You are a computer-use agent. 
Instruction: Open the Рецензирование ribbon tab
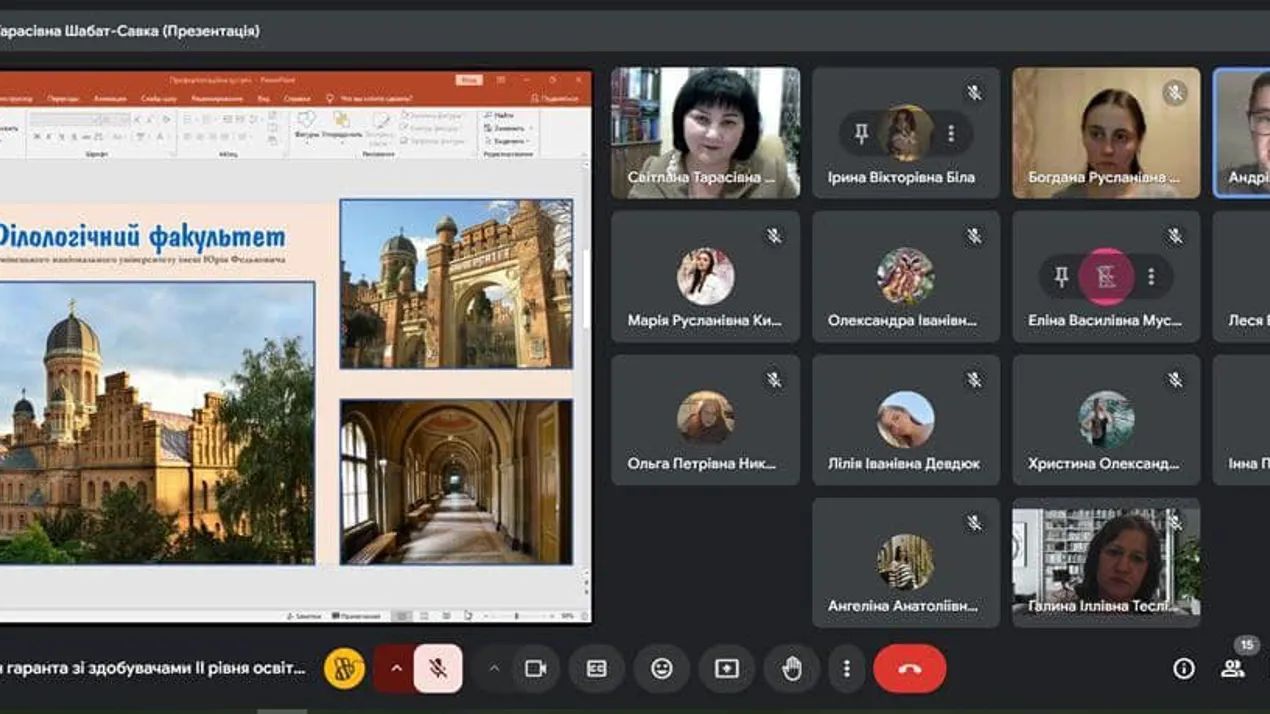pyautogui.click(x=217, y=99)
